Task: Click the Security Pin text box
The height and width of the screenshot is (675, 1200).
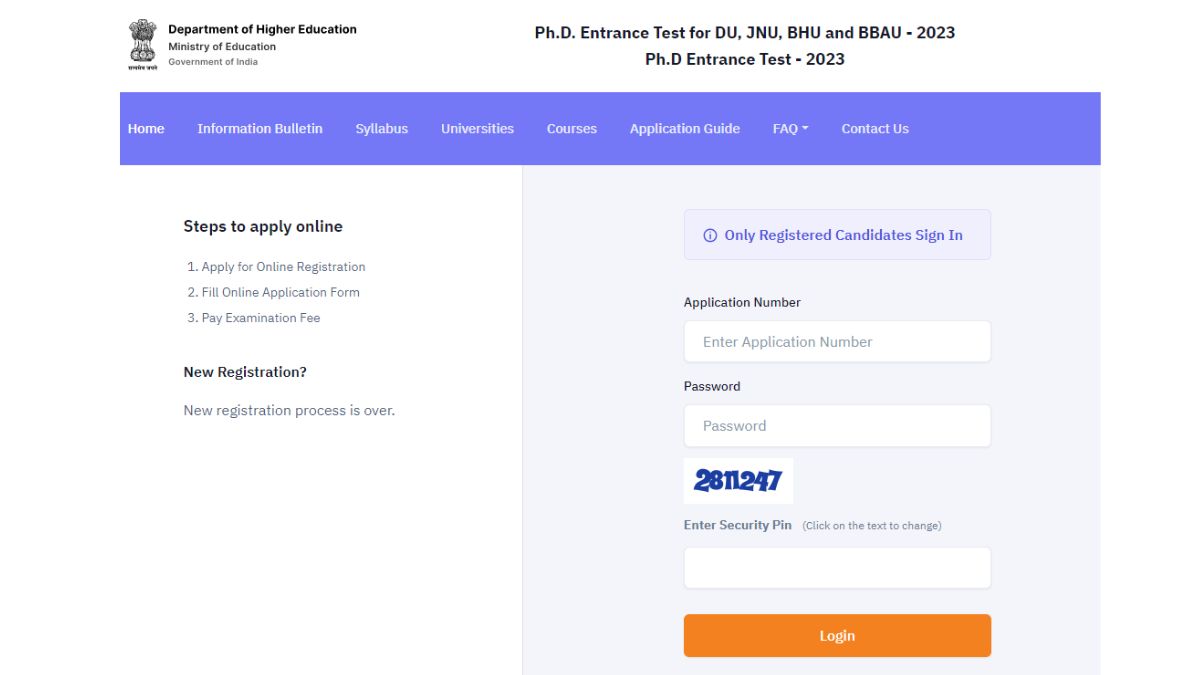Action: click(837, 568)
